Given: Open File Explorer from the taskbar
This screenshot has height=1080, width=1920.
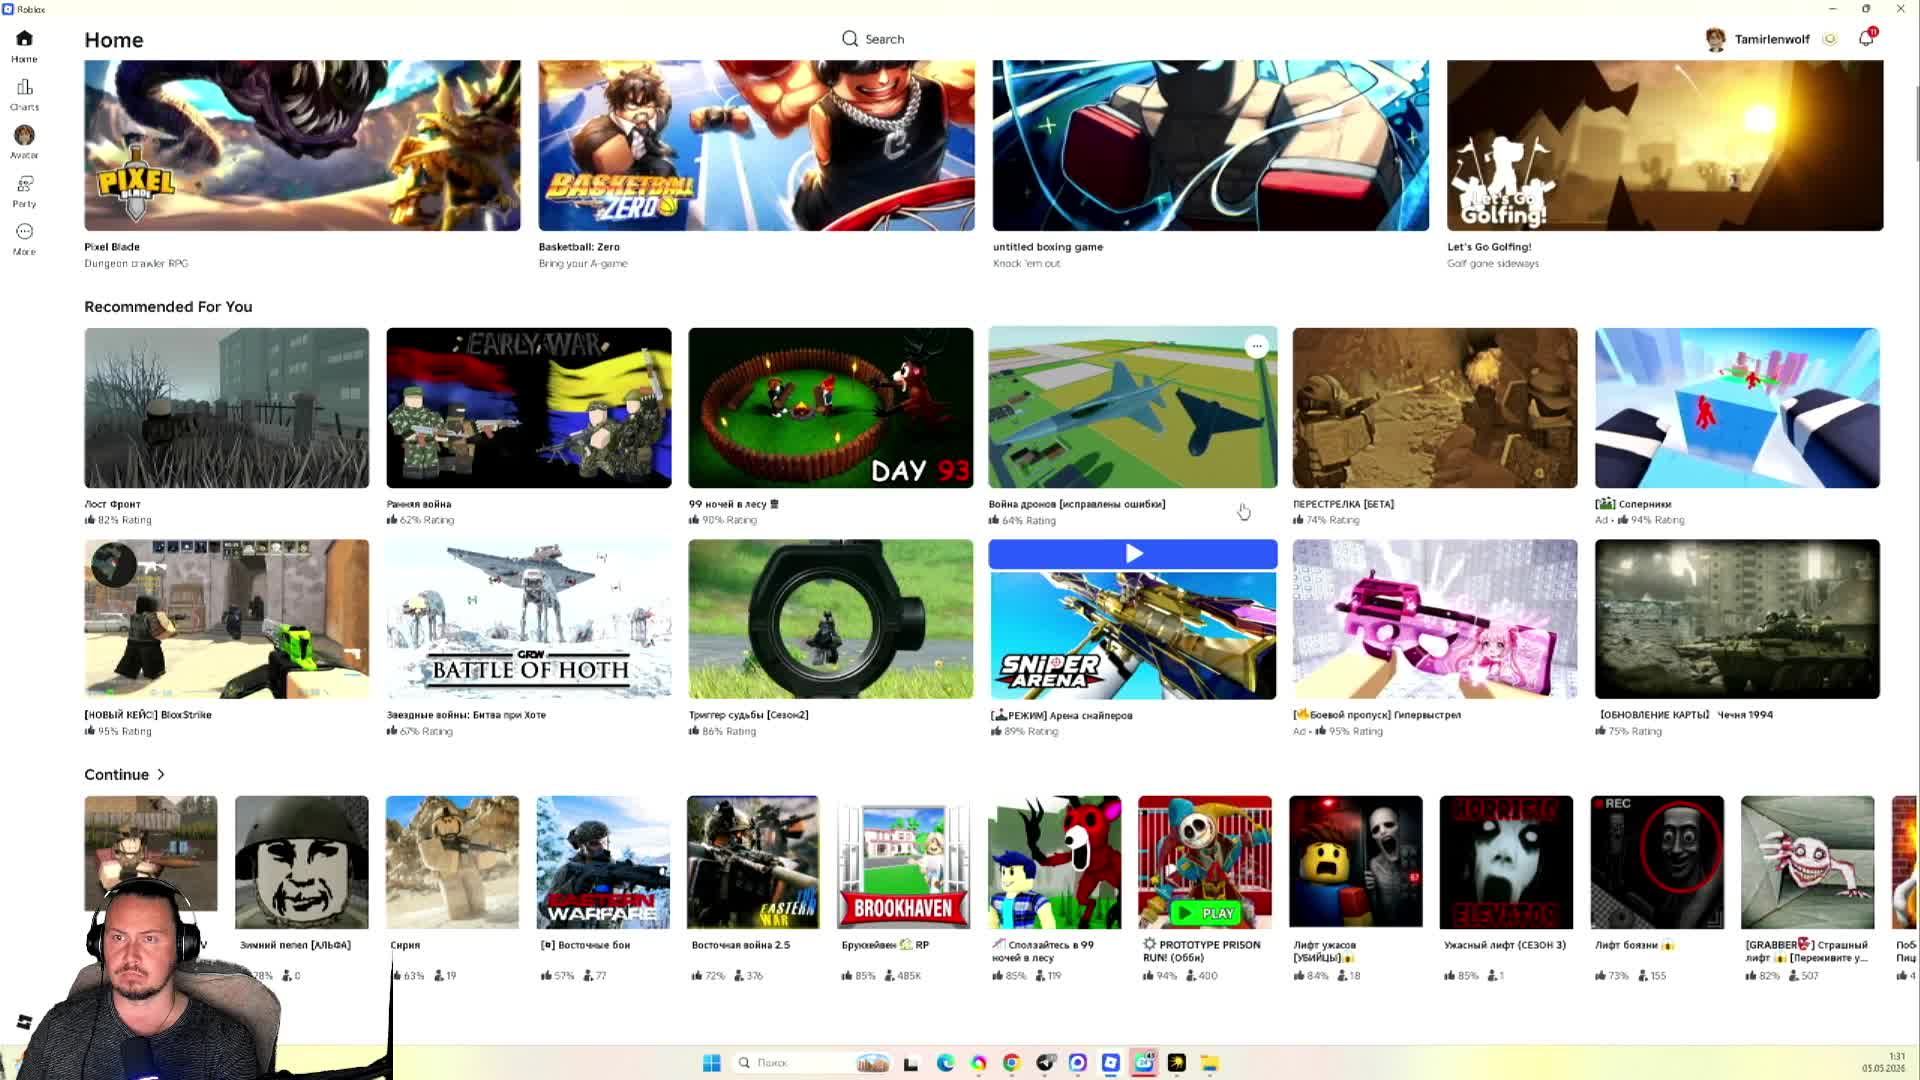Looking at the screenshot, I should coord(1210,1062).
